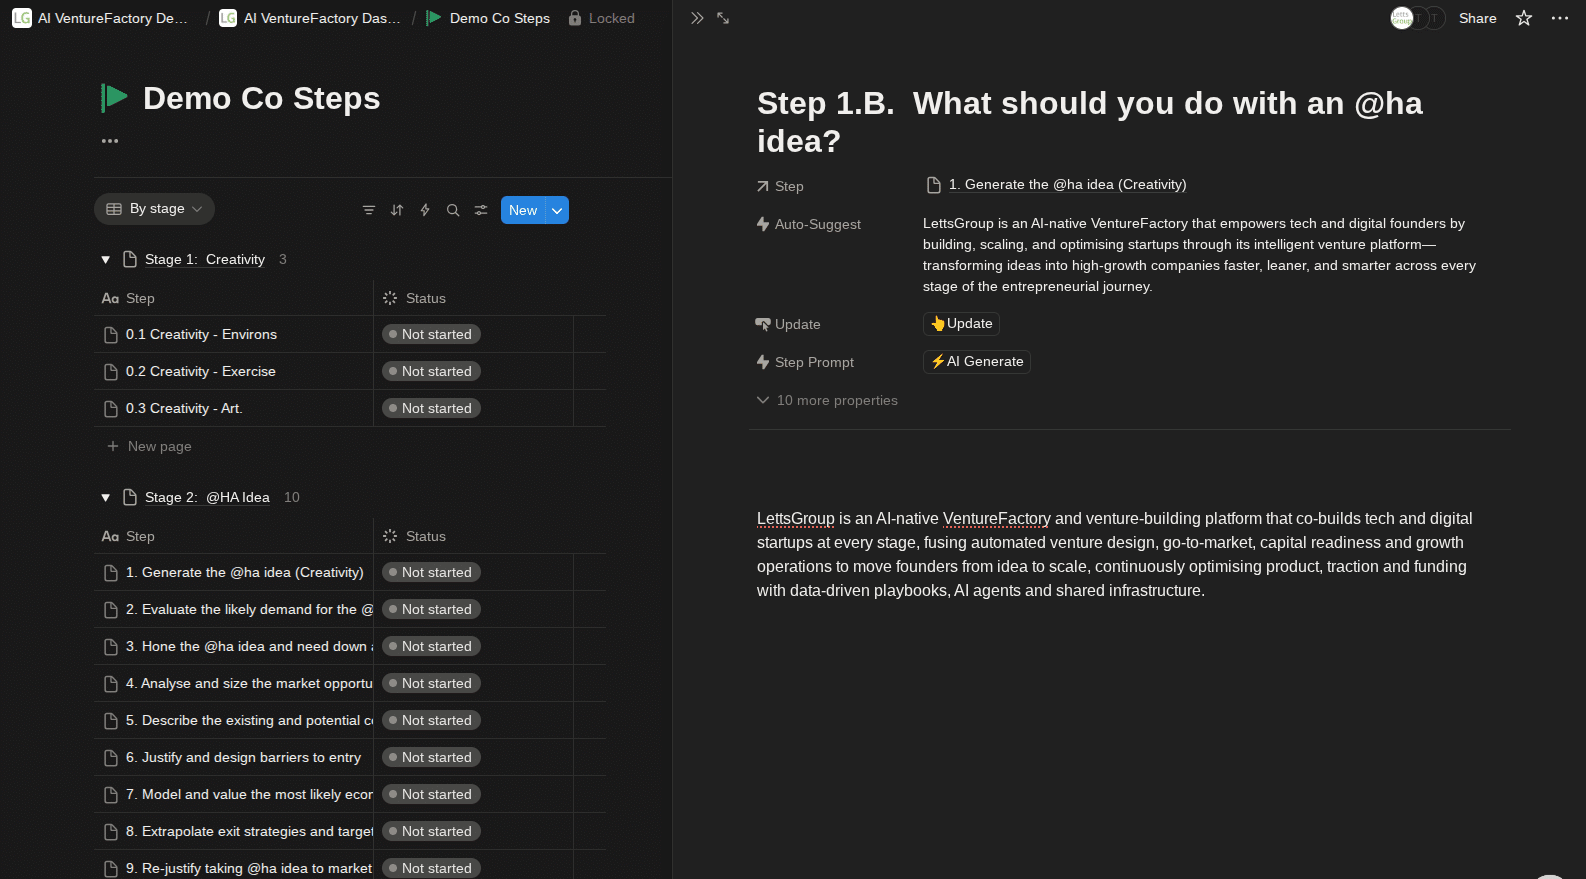Image resolution: width=1586 pixels, height=879 pixels.
Task: Open status for 1. Generate the @ha idea
Action: 431,572
